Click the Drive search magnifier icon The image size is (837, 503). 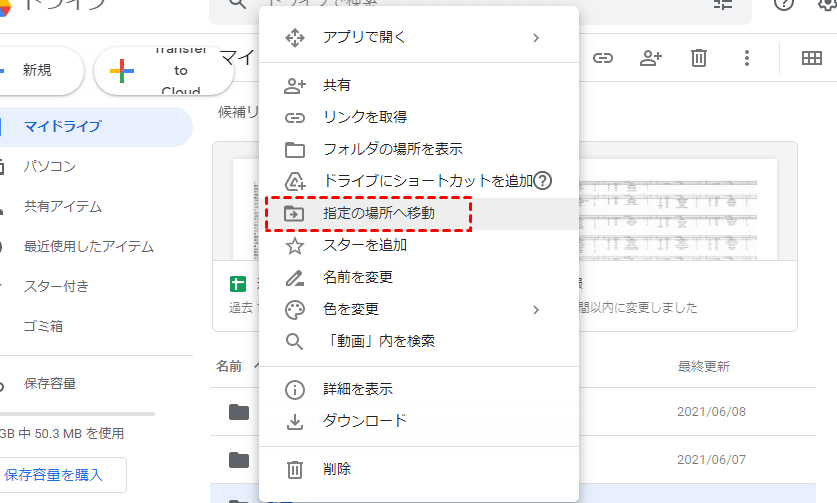click(238, 4)
